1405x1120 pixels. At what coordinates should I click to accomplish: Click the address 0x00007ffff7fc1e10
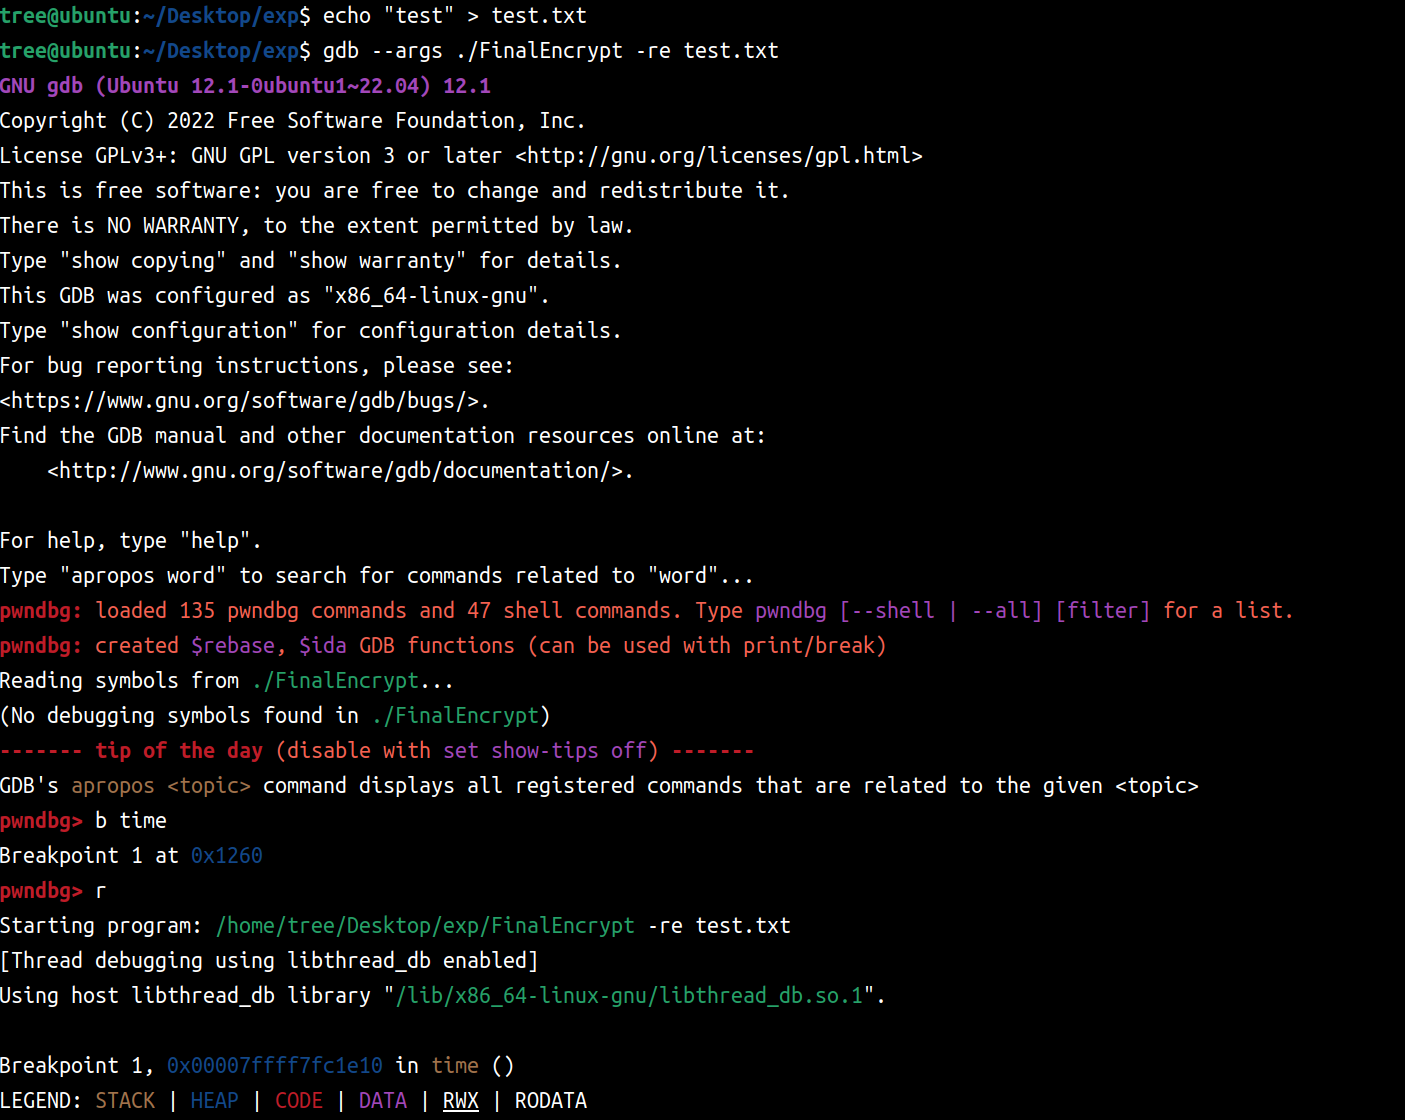[x=275, y=1066]
